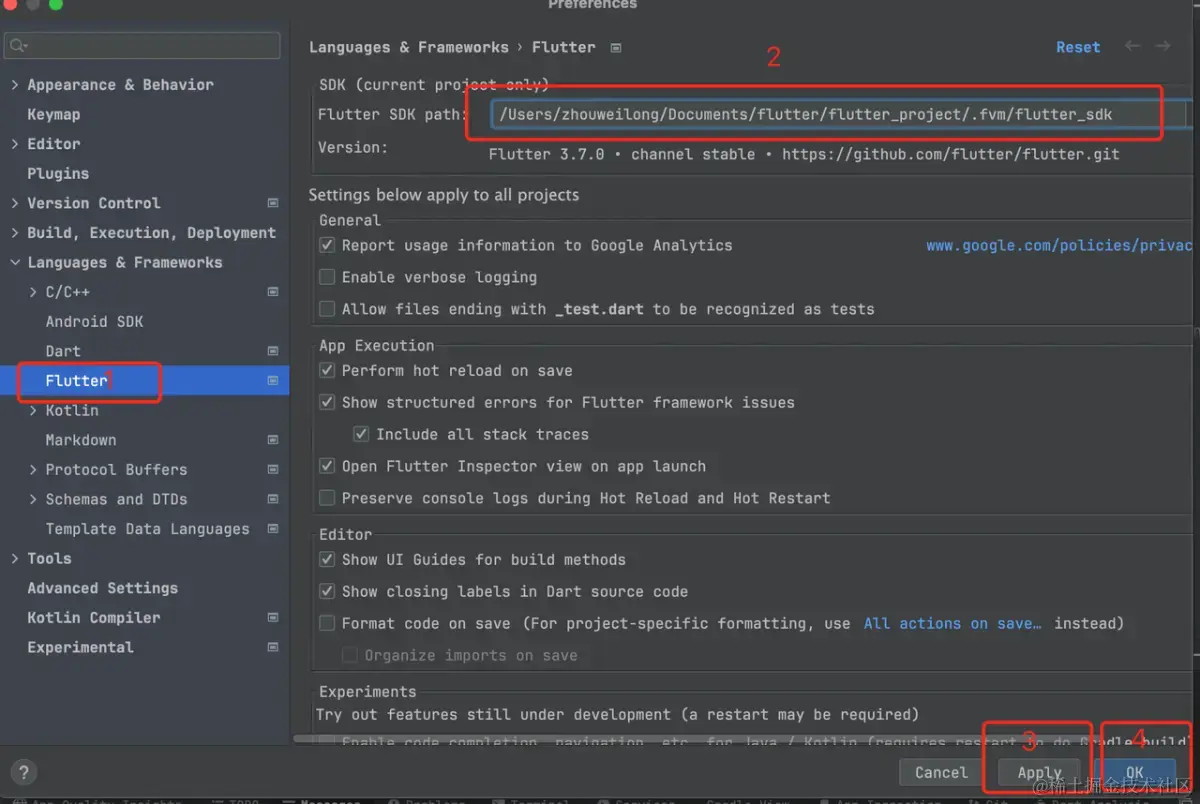Viewport: 1200px width, 804px height.
Task: Enable Preserve console logs during Hot Reload
Action: 327,497
